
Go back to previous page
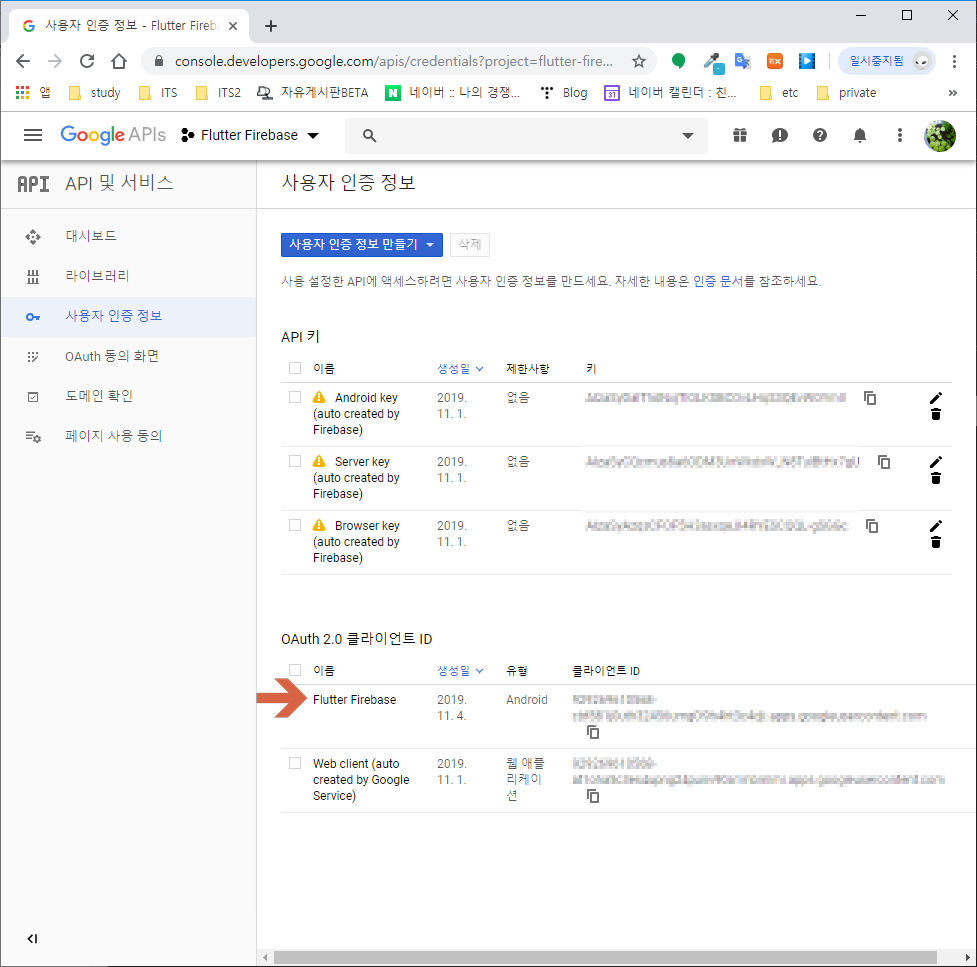[23, 61]
